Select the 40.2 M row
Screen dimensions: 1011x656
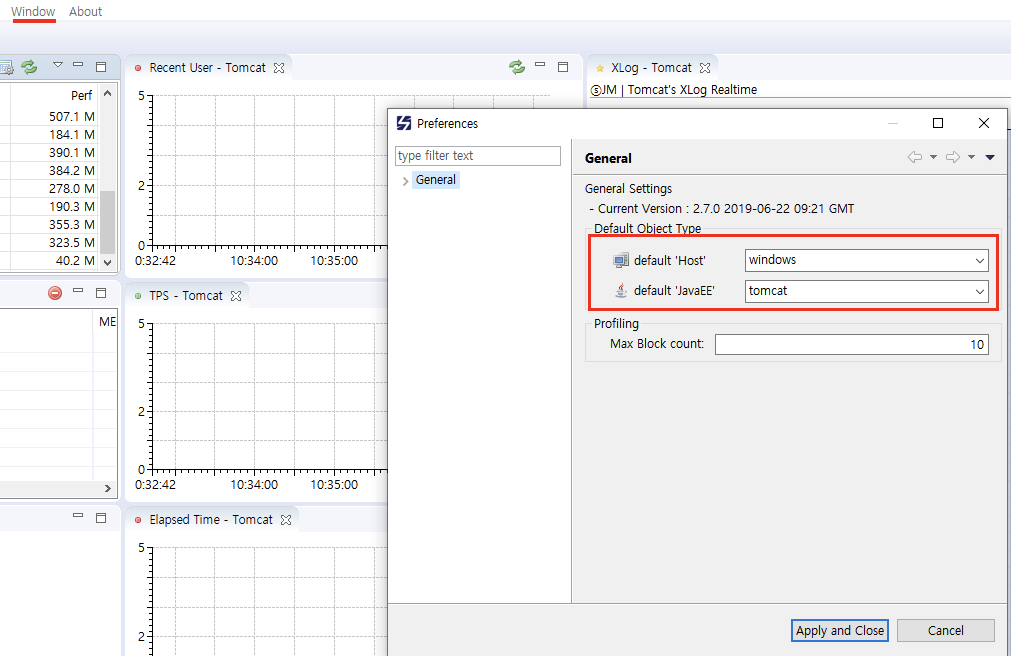click(x=49, y=261)
